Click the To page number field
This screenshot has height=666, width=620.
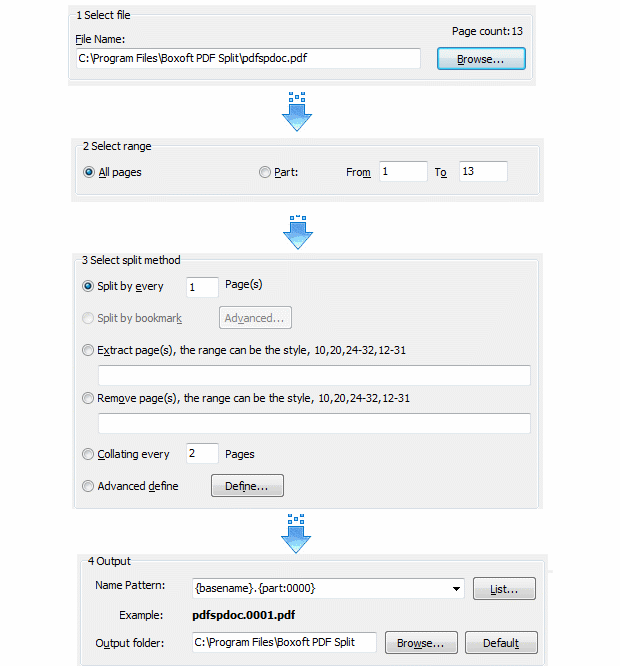point(483,172)
